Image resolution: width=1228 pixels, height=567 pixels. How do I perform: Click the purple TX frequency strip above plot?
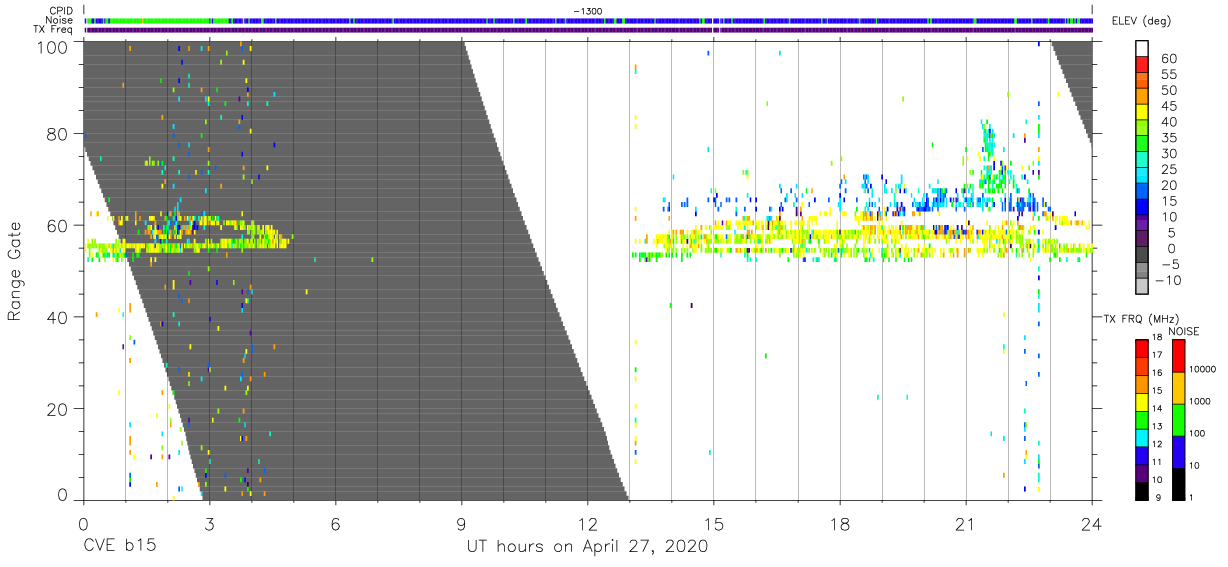click(588, 29)
